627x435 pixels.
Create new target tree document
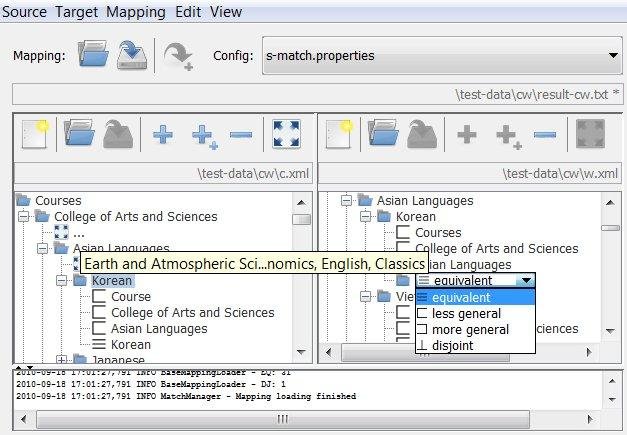[x=339, y=134]
